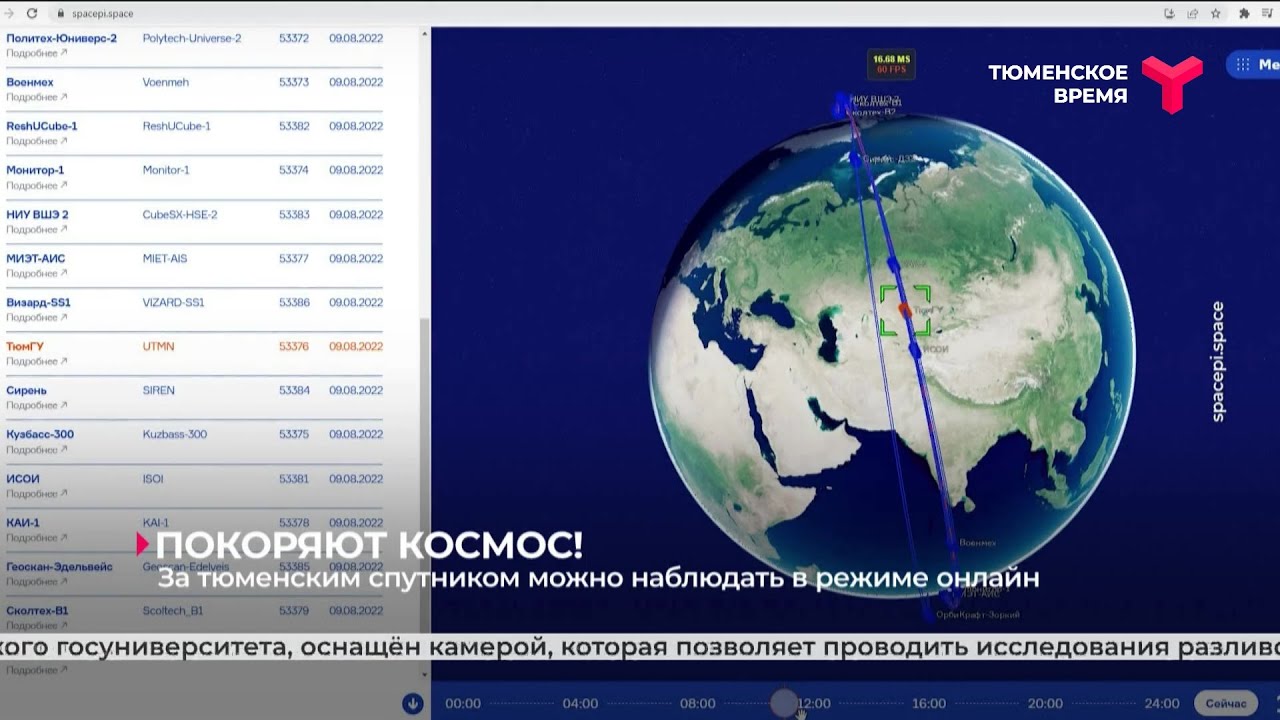Viewport: 1280px width, 720px height.
Task: Select the НИУ ВШЭ 2 satellite name
Action: tap(37, 214)
